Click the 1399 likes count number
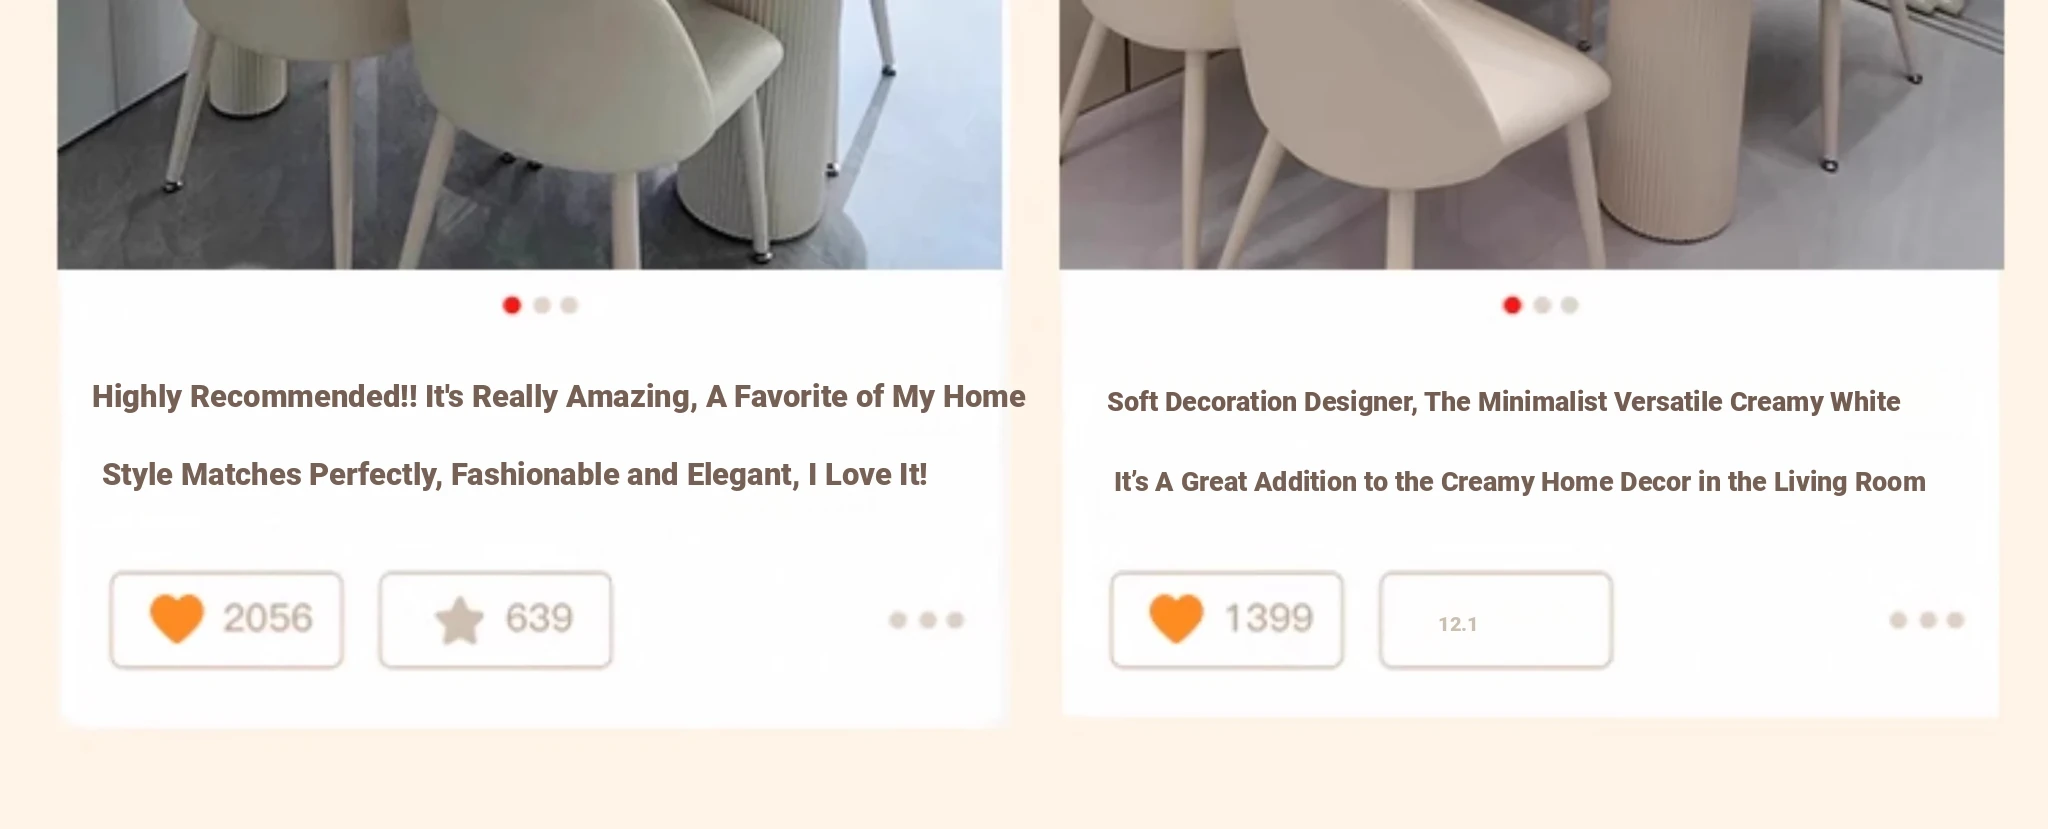 (x=1268, y=618)
